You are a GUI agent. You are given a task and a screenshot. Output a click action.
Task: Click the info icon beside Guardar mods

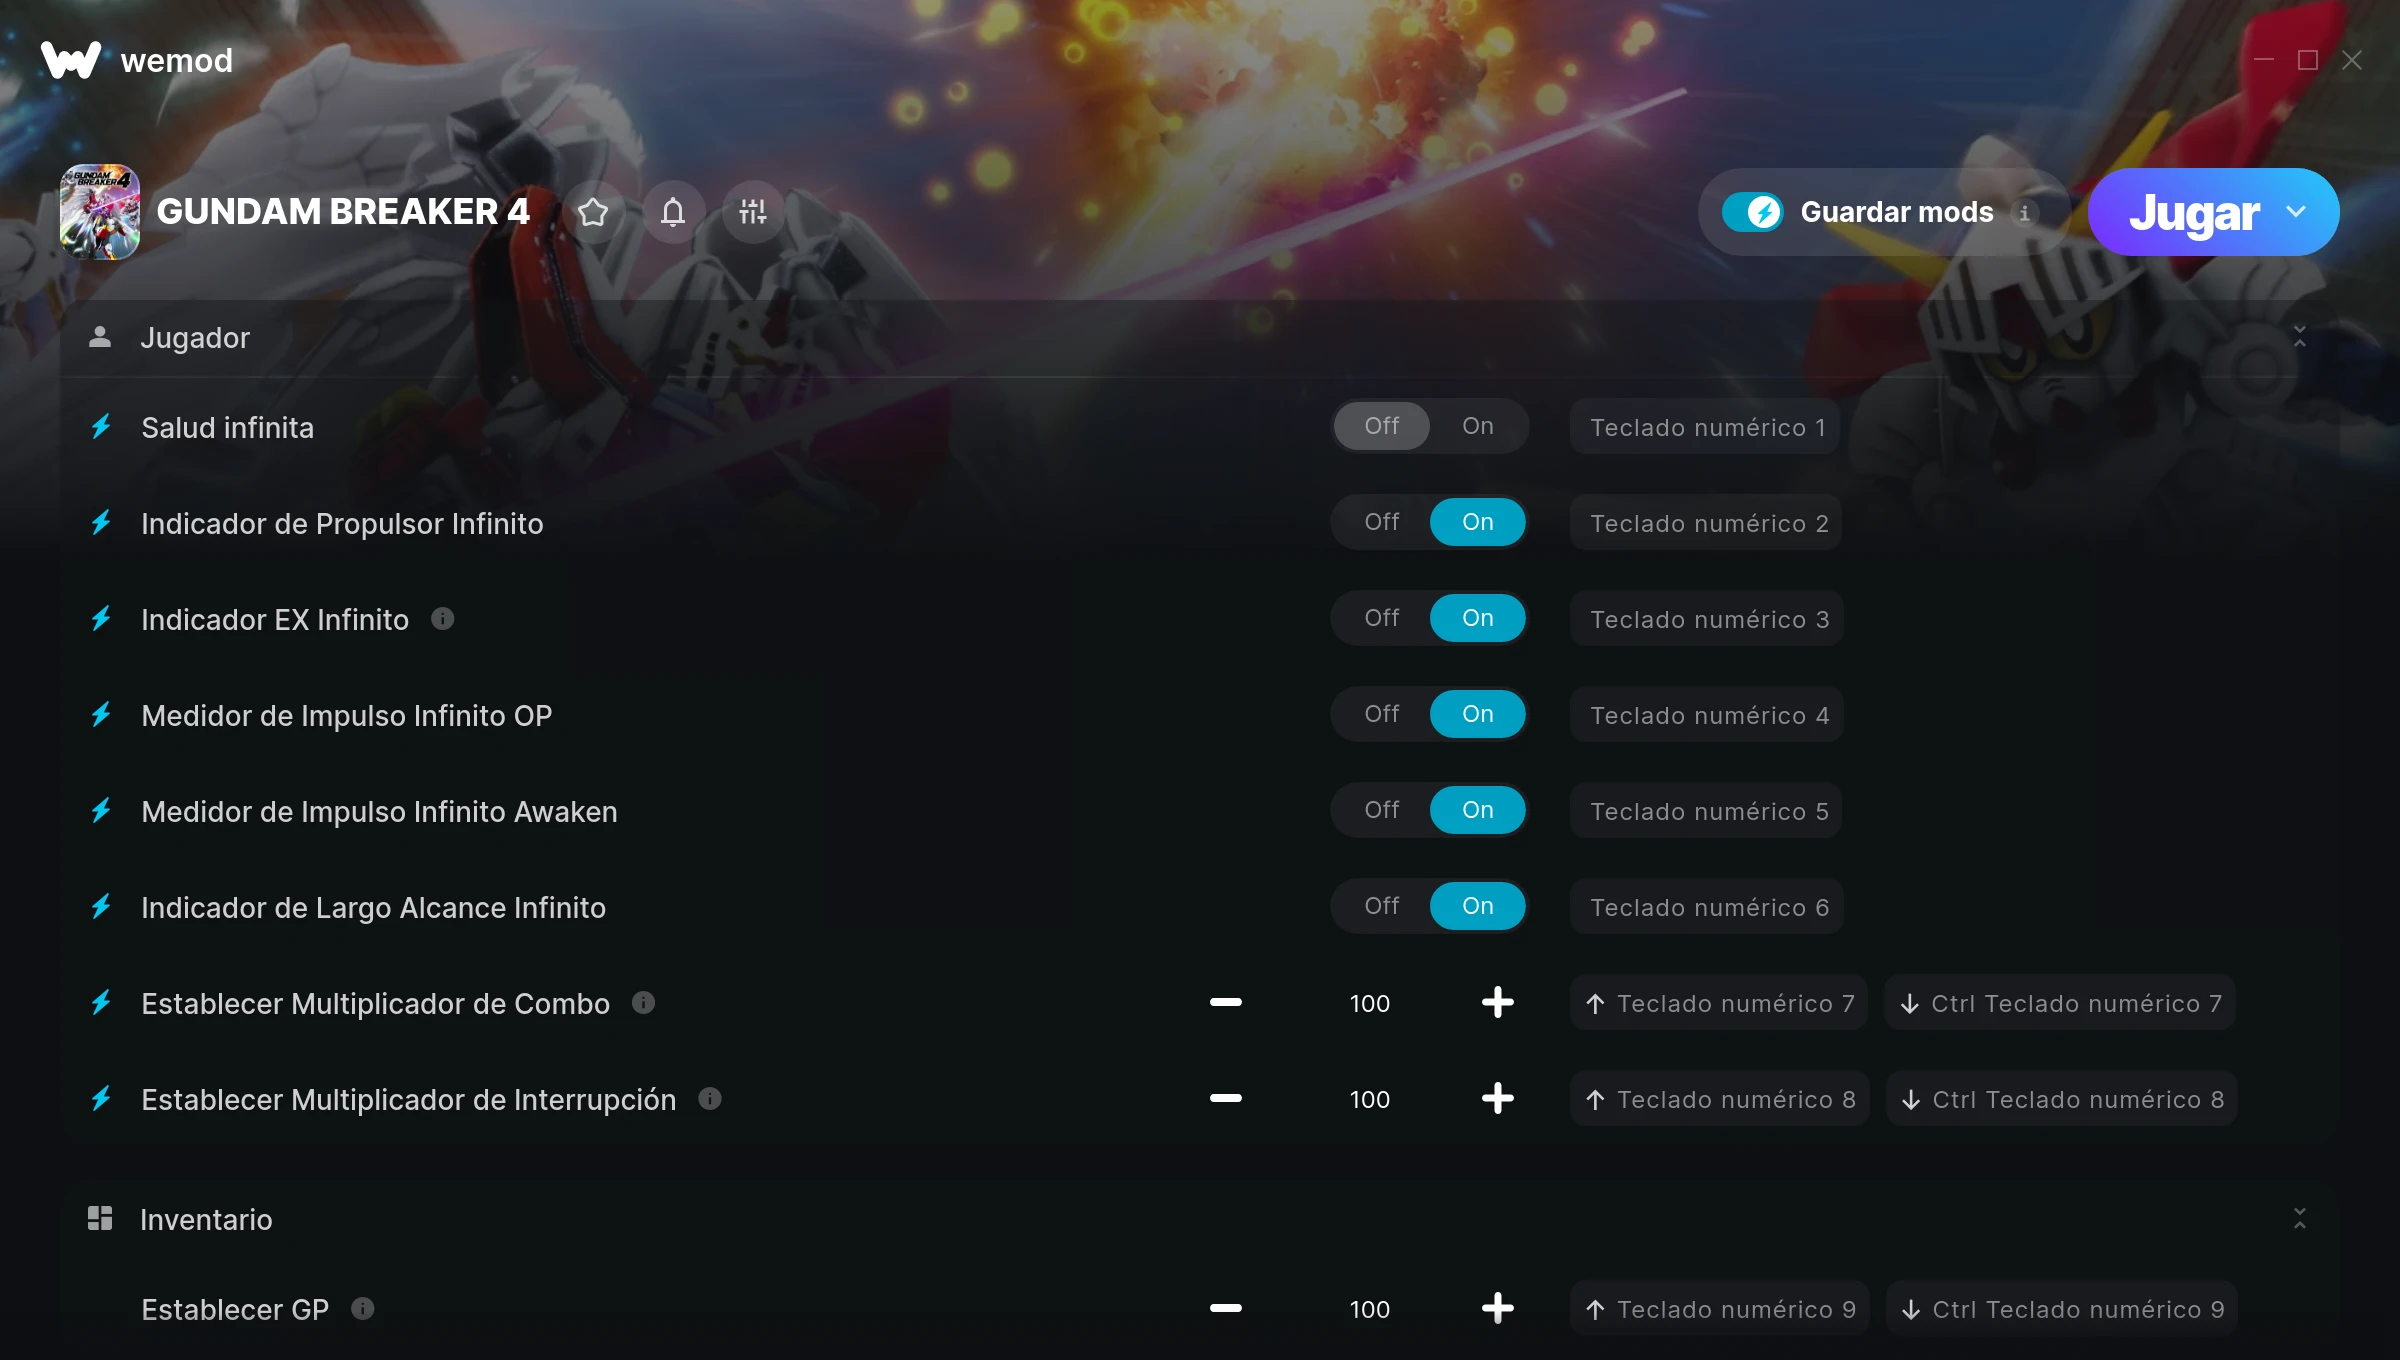[x=2024, y=213]
